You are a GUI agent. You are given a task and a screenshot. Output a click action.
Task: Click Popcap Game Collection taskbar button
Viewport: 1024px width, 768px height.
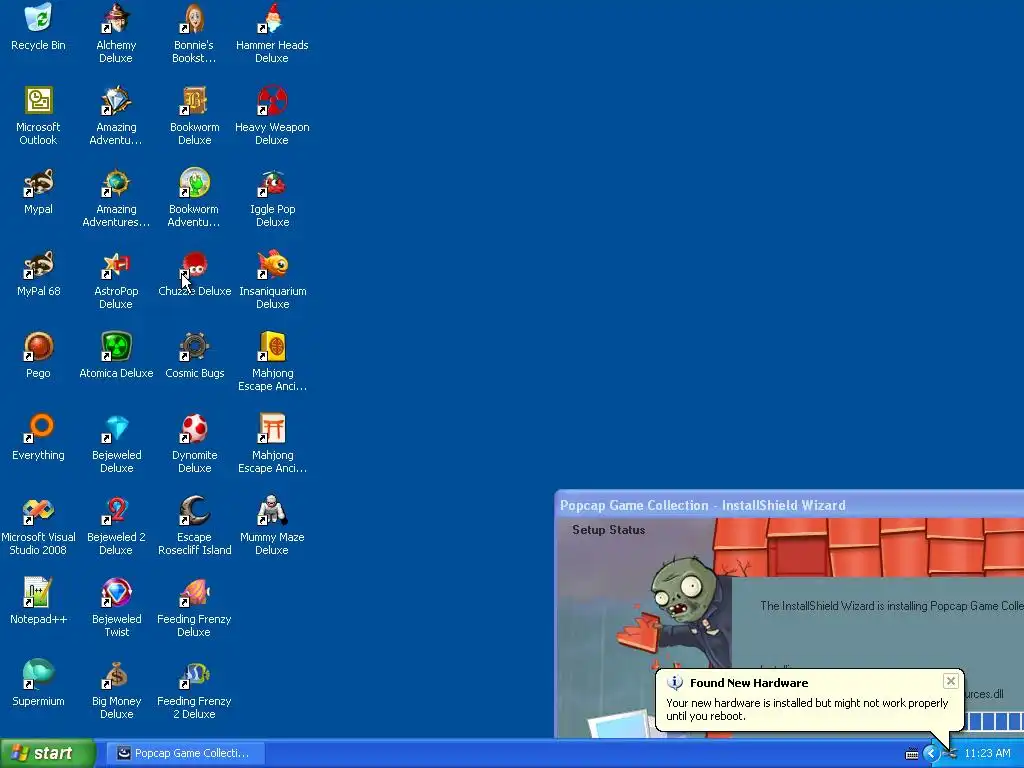point(185,753)
